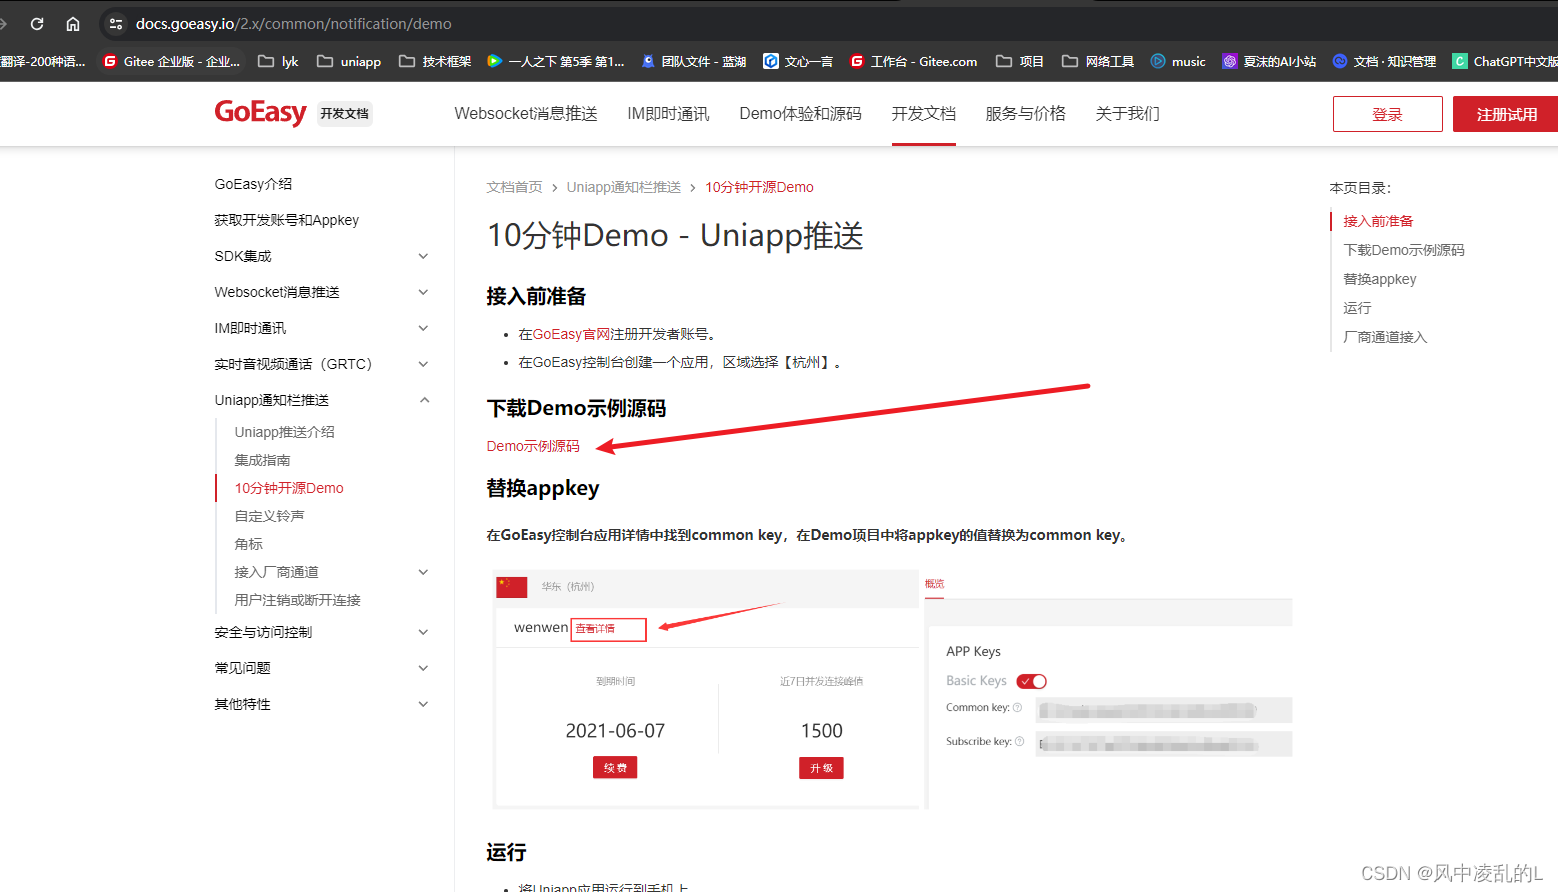The height and width of the screenshot is (892, 1558).
Task: Open the 文心一言 bookmark
Action: tap(798, 61)
